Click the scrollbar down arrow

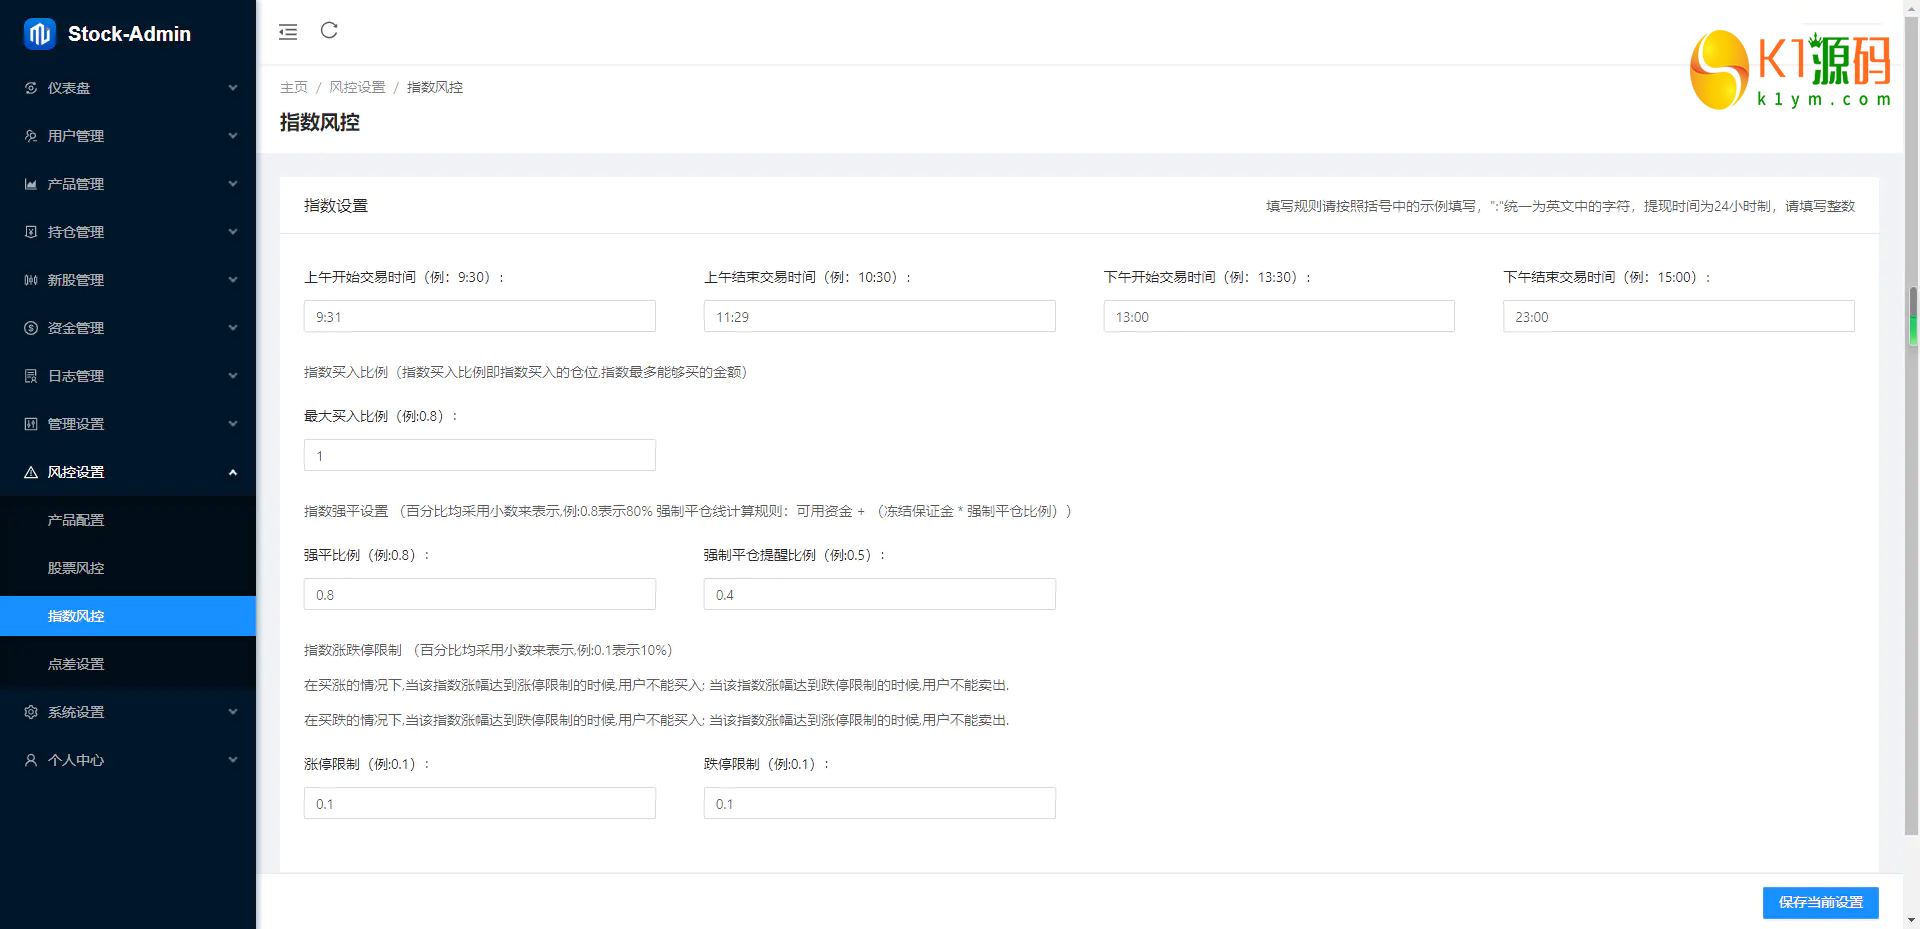[x=1912, y=920]
